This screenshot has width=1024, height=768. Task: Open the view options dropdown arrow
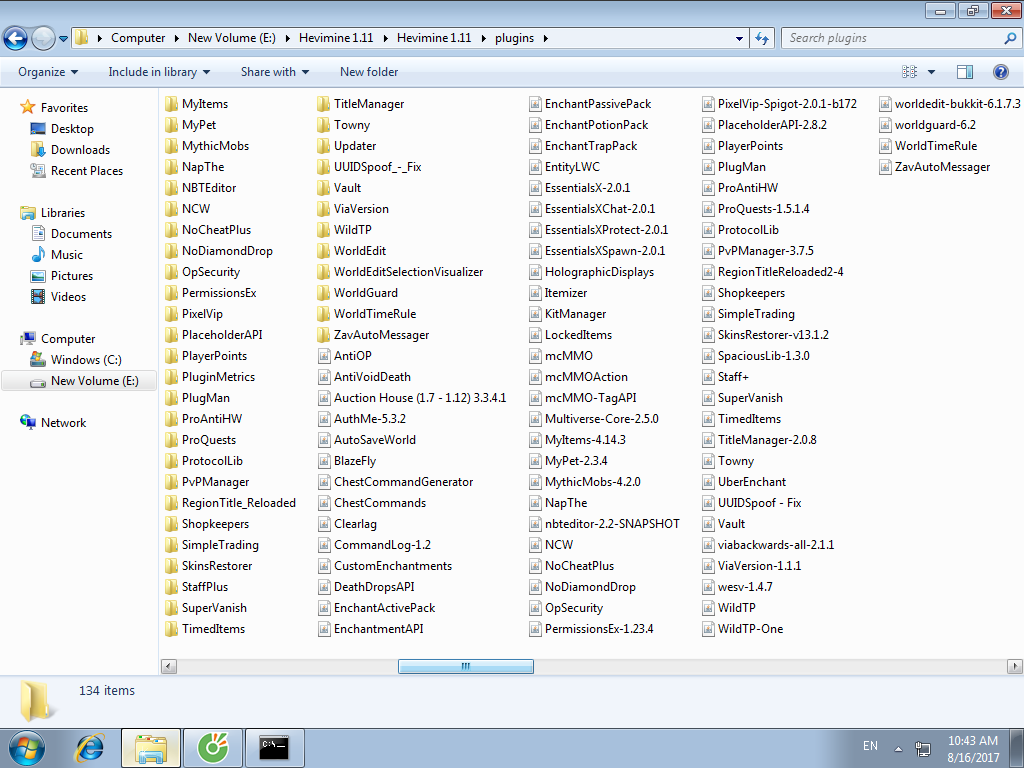click(931, 72)
